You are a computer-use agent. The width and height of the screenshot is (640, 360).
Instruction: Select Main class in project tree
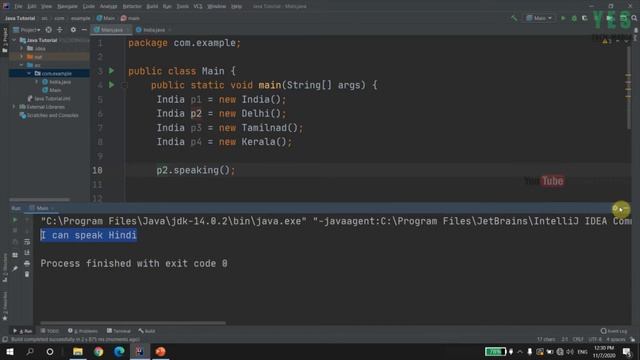point(52,90)
